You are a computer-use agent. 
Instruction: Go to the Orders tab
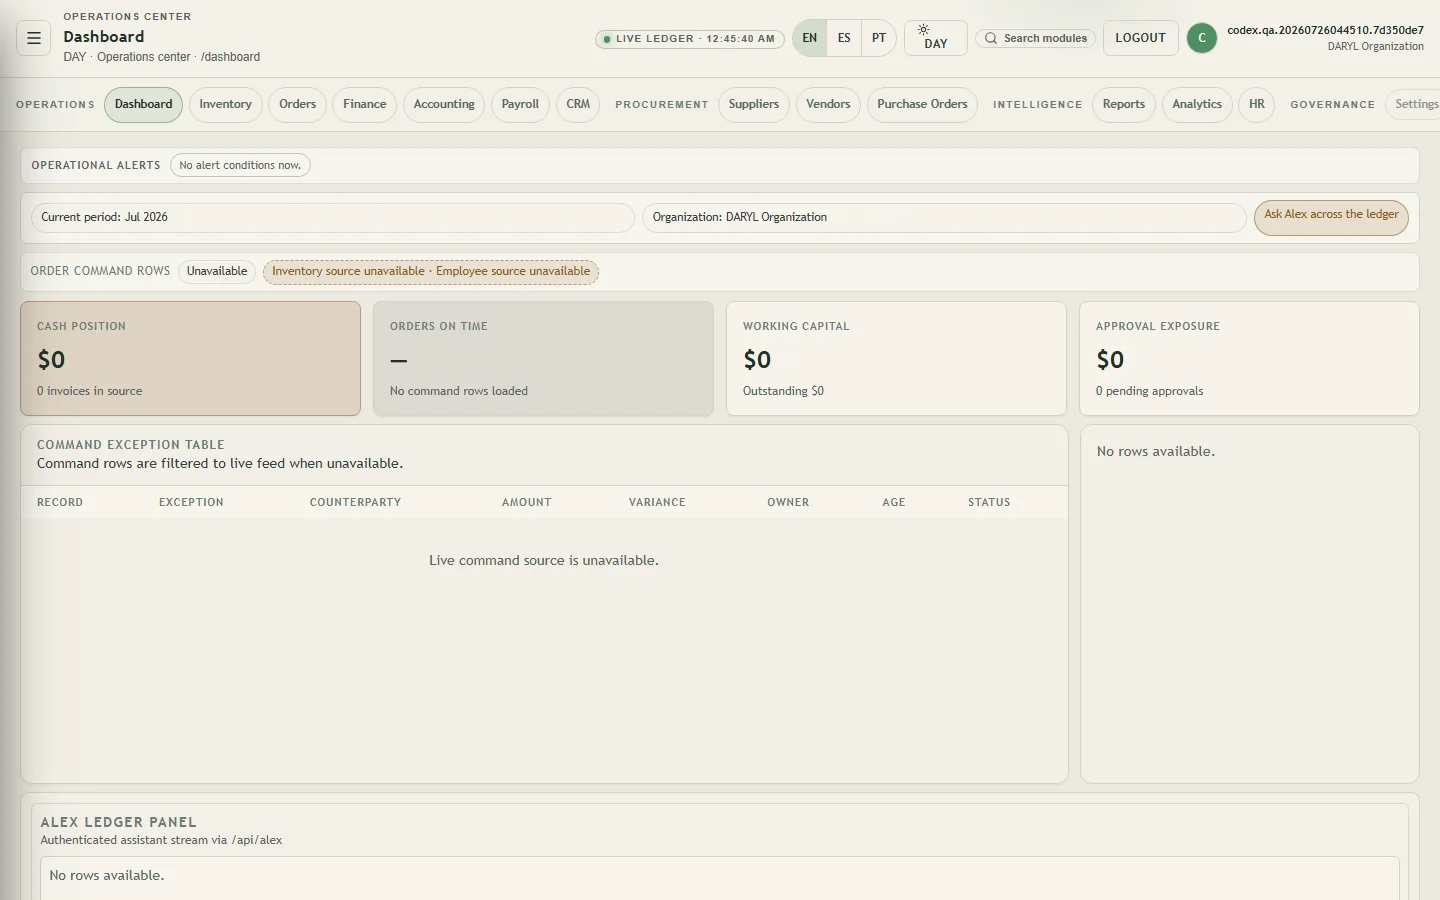click(x=297, y=104)
